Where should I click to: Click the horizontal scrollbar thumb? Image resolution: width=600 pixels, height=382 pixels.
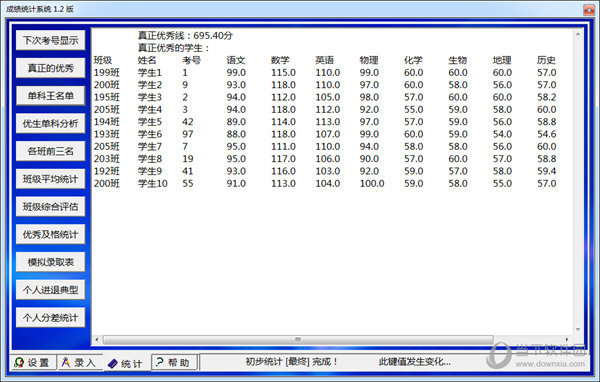click(x=298, y=340)
